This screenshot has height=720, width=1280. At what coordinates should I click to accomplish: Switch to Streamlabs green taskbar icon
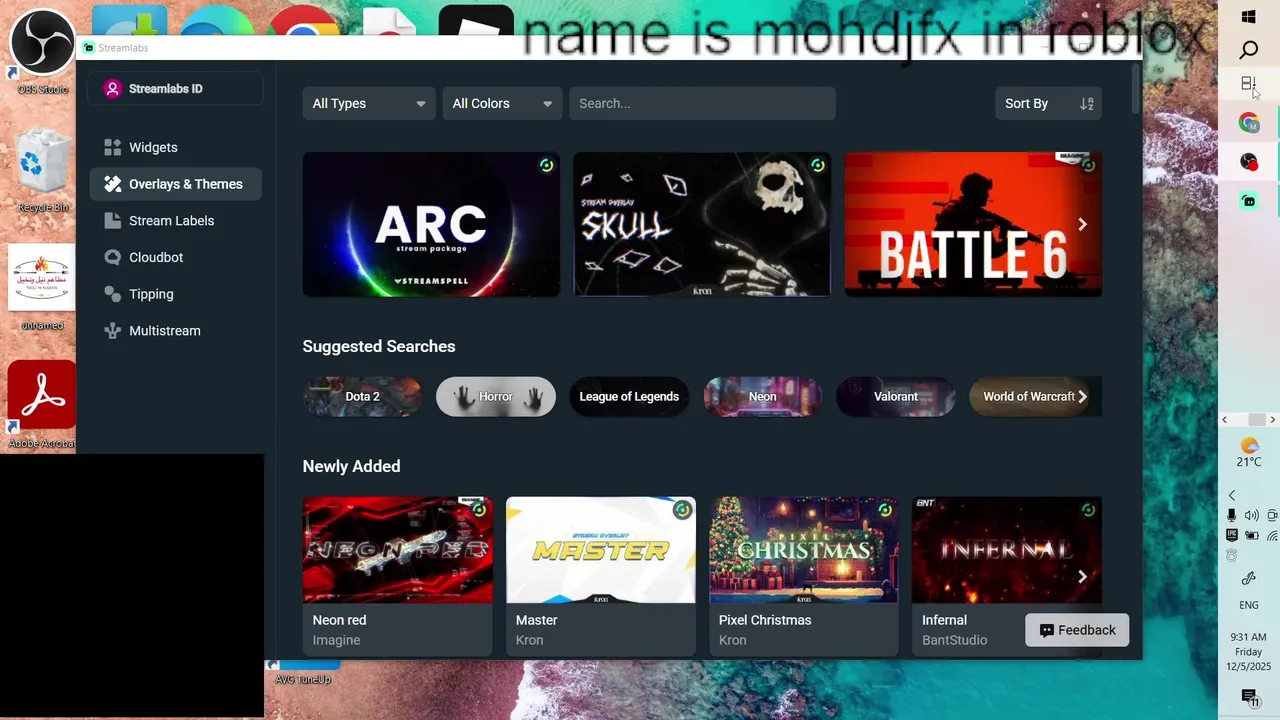[x=1249, y=201]
